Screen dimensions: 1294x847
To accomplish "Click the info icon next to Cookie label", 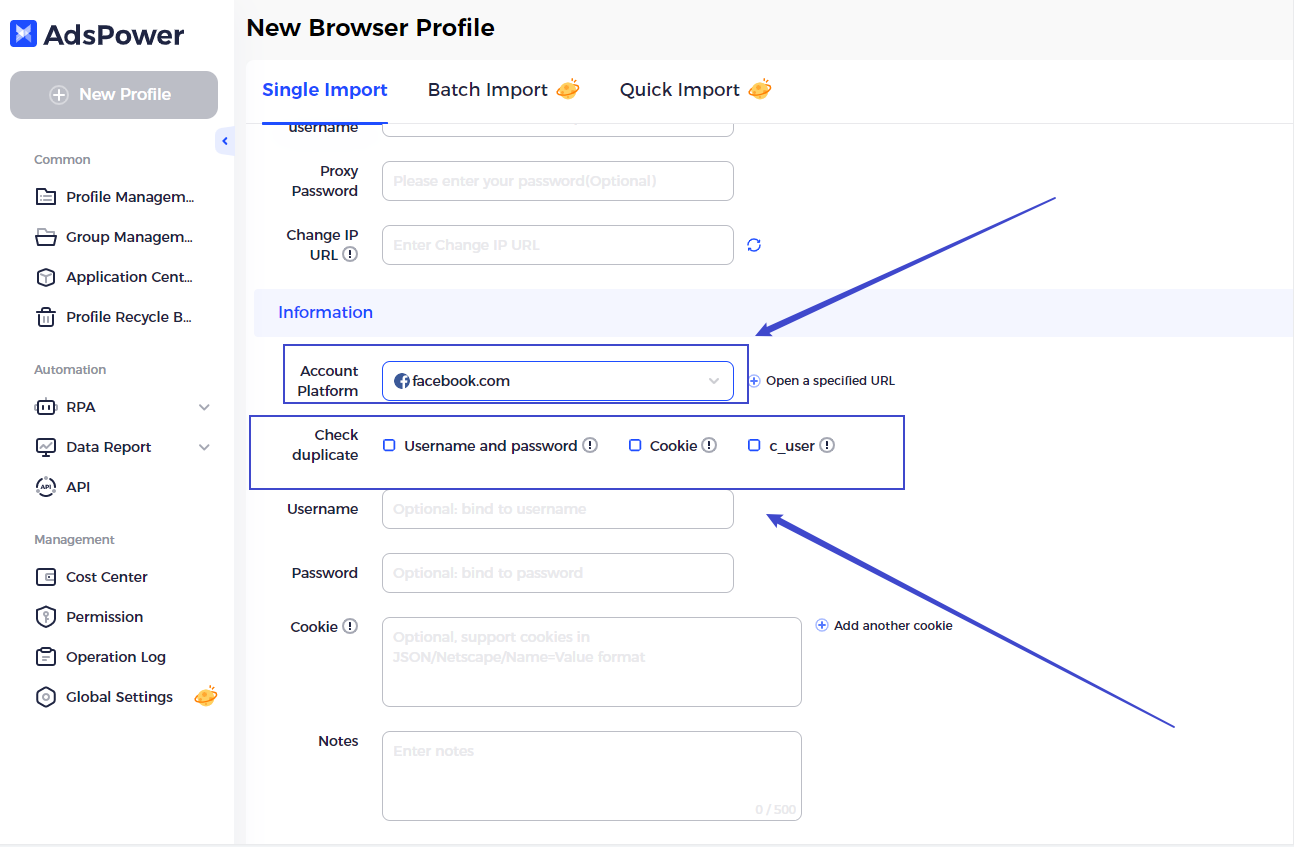I will click(x=350, y=626).
